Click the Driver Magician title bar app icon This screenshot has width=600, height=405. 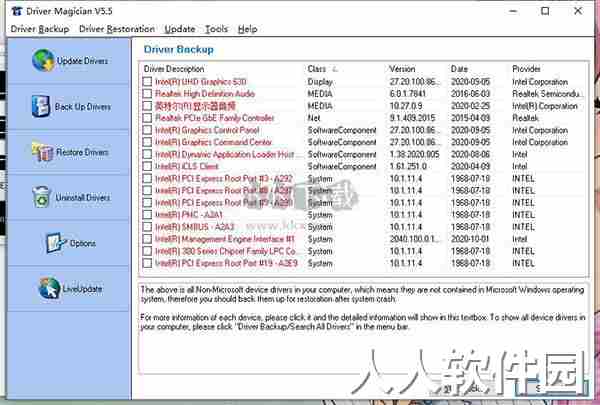click(x=16, y=11)
